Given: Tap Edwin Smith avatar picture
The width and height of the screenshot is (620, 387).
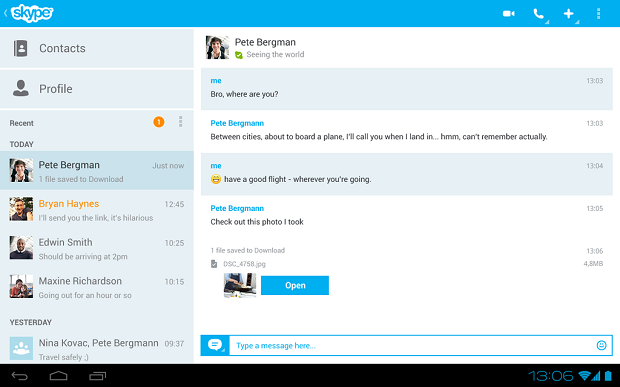Looking at the screenshot, I should pos(21,248).
